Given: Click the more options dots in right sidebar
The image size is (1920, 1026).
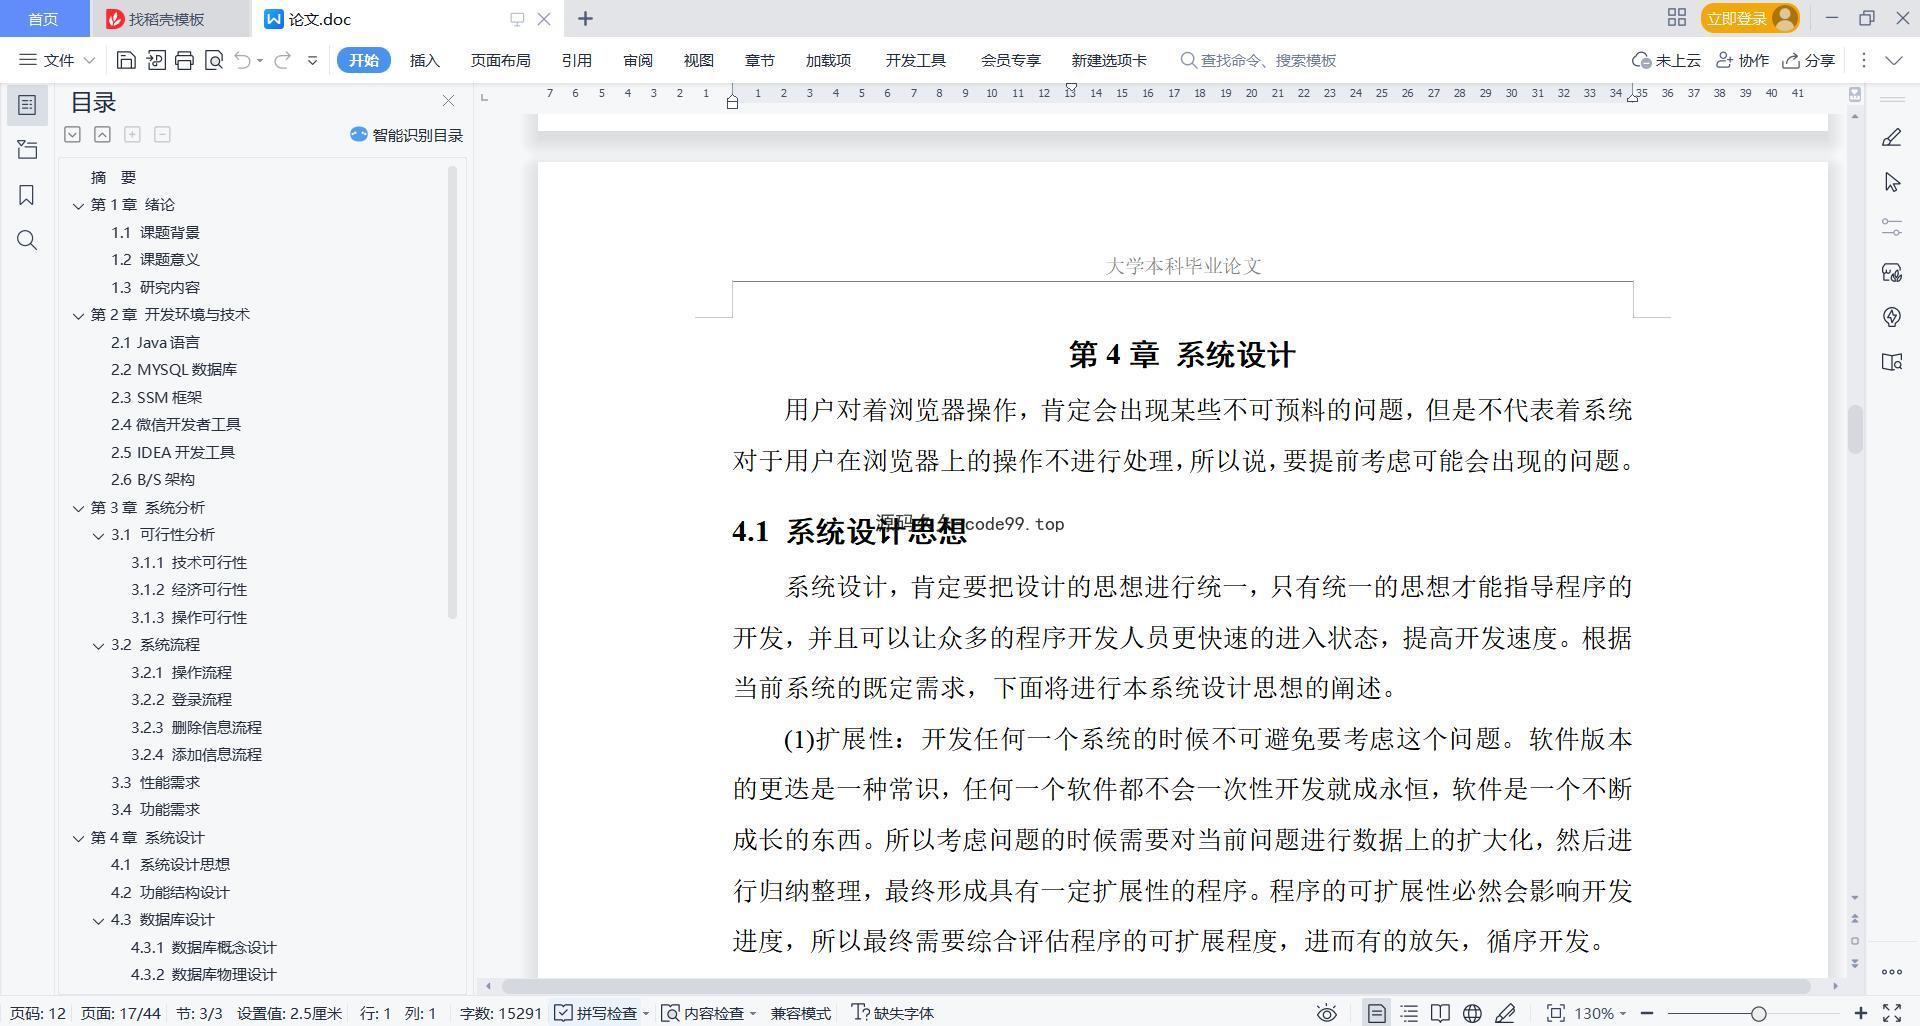Looking at the screenshot, I should [1891, 971].
